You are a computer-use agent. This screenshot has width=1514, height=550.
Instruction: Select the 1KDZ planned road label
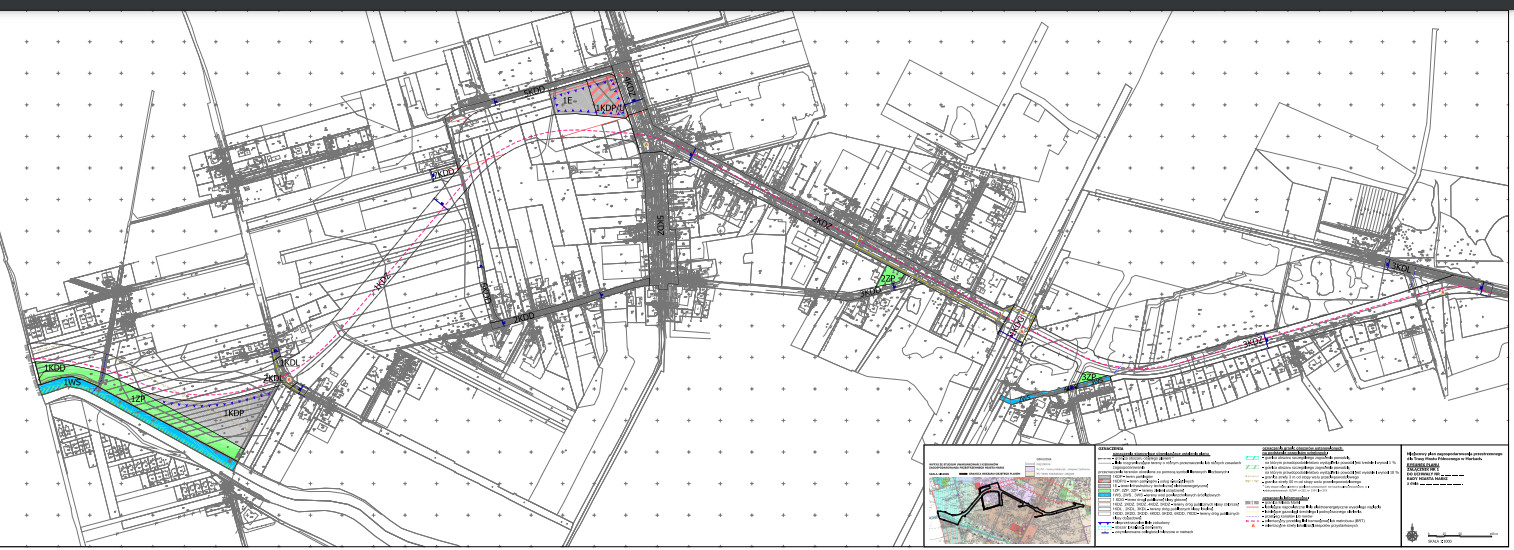(x=382, y=284)
